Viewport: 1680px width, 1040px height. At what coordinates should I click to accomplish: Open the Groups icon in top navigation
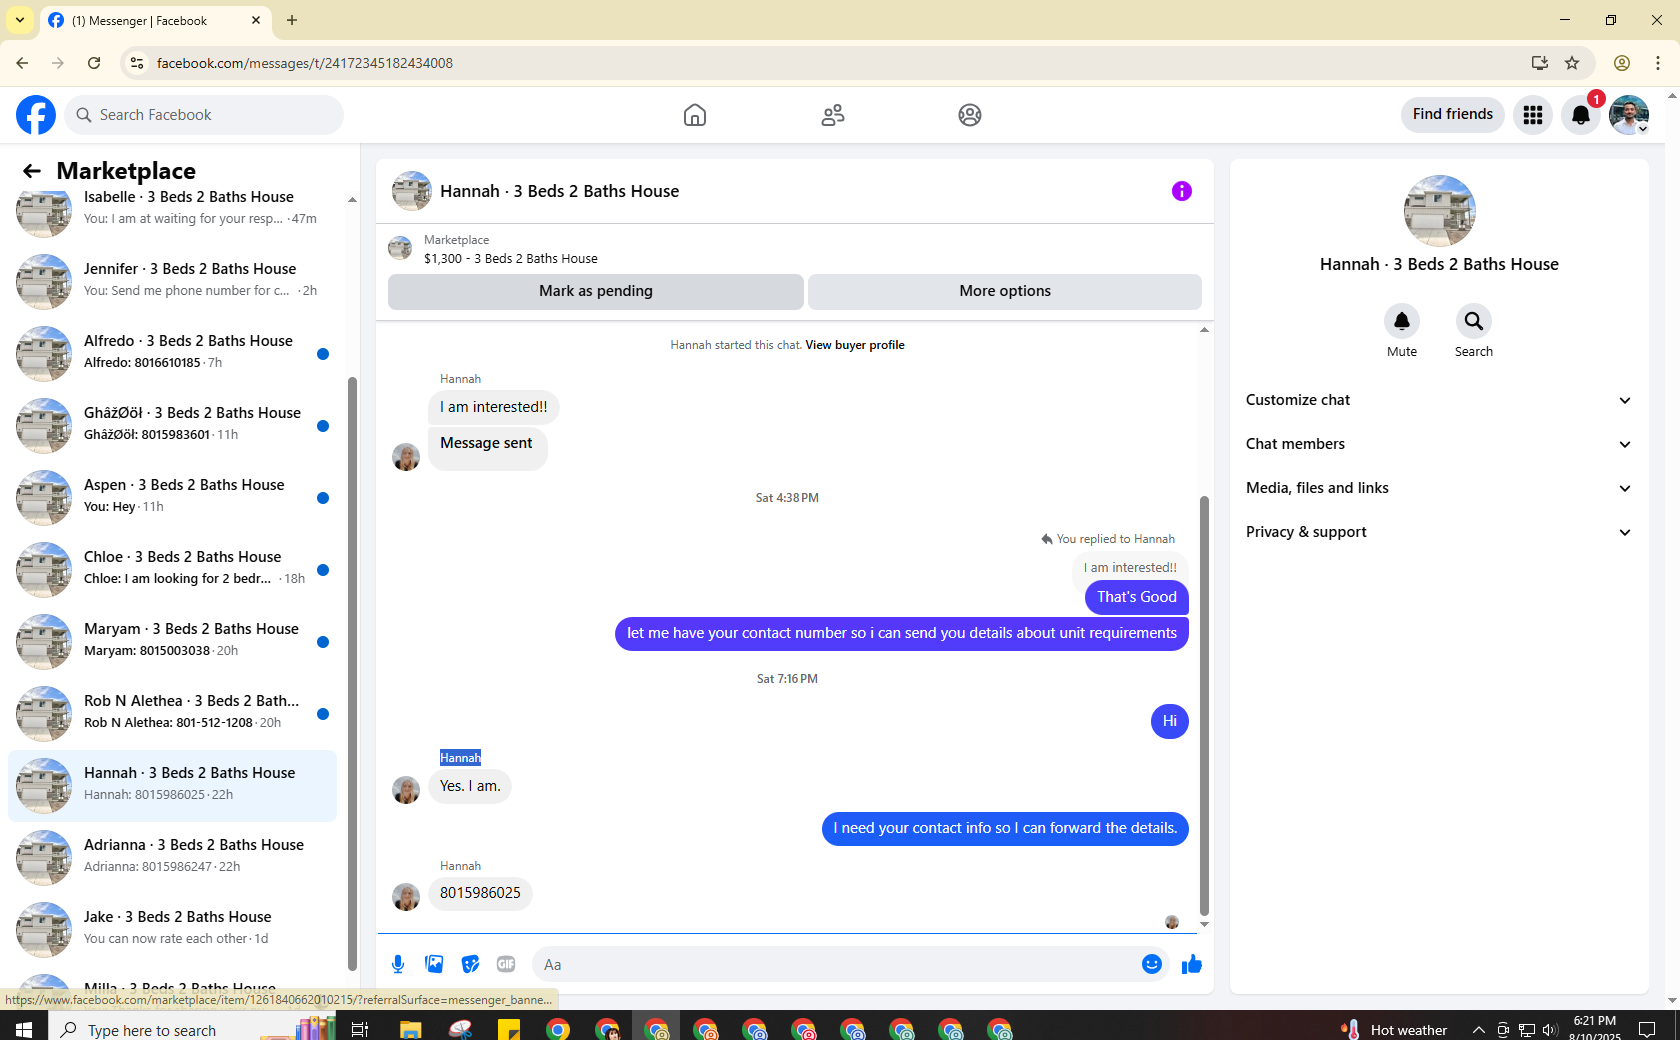tap(970, 115)
